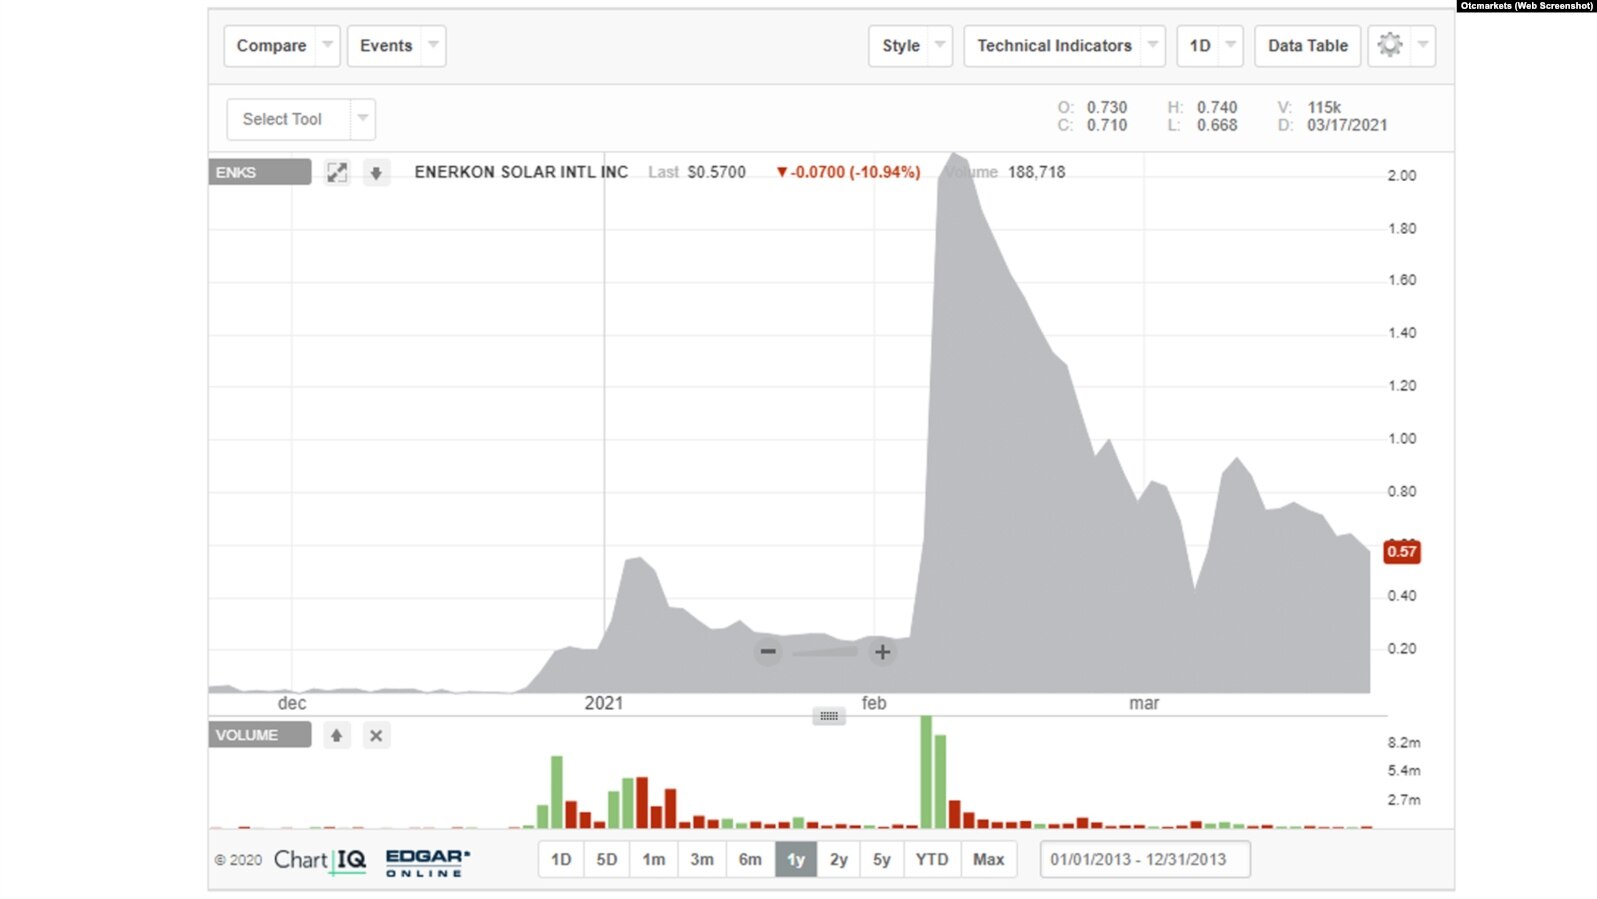Click the ENKS symbol label

click(x=259, y=172)
